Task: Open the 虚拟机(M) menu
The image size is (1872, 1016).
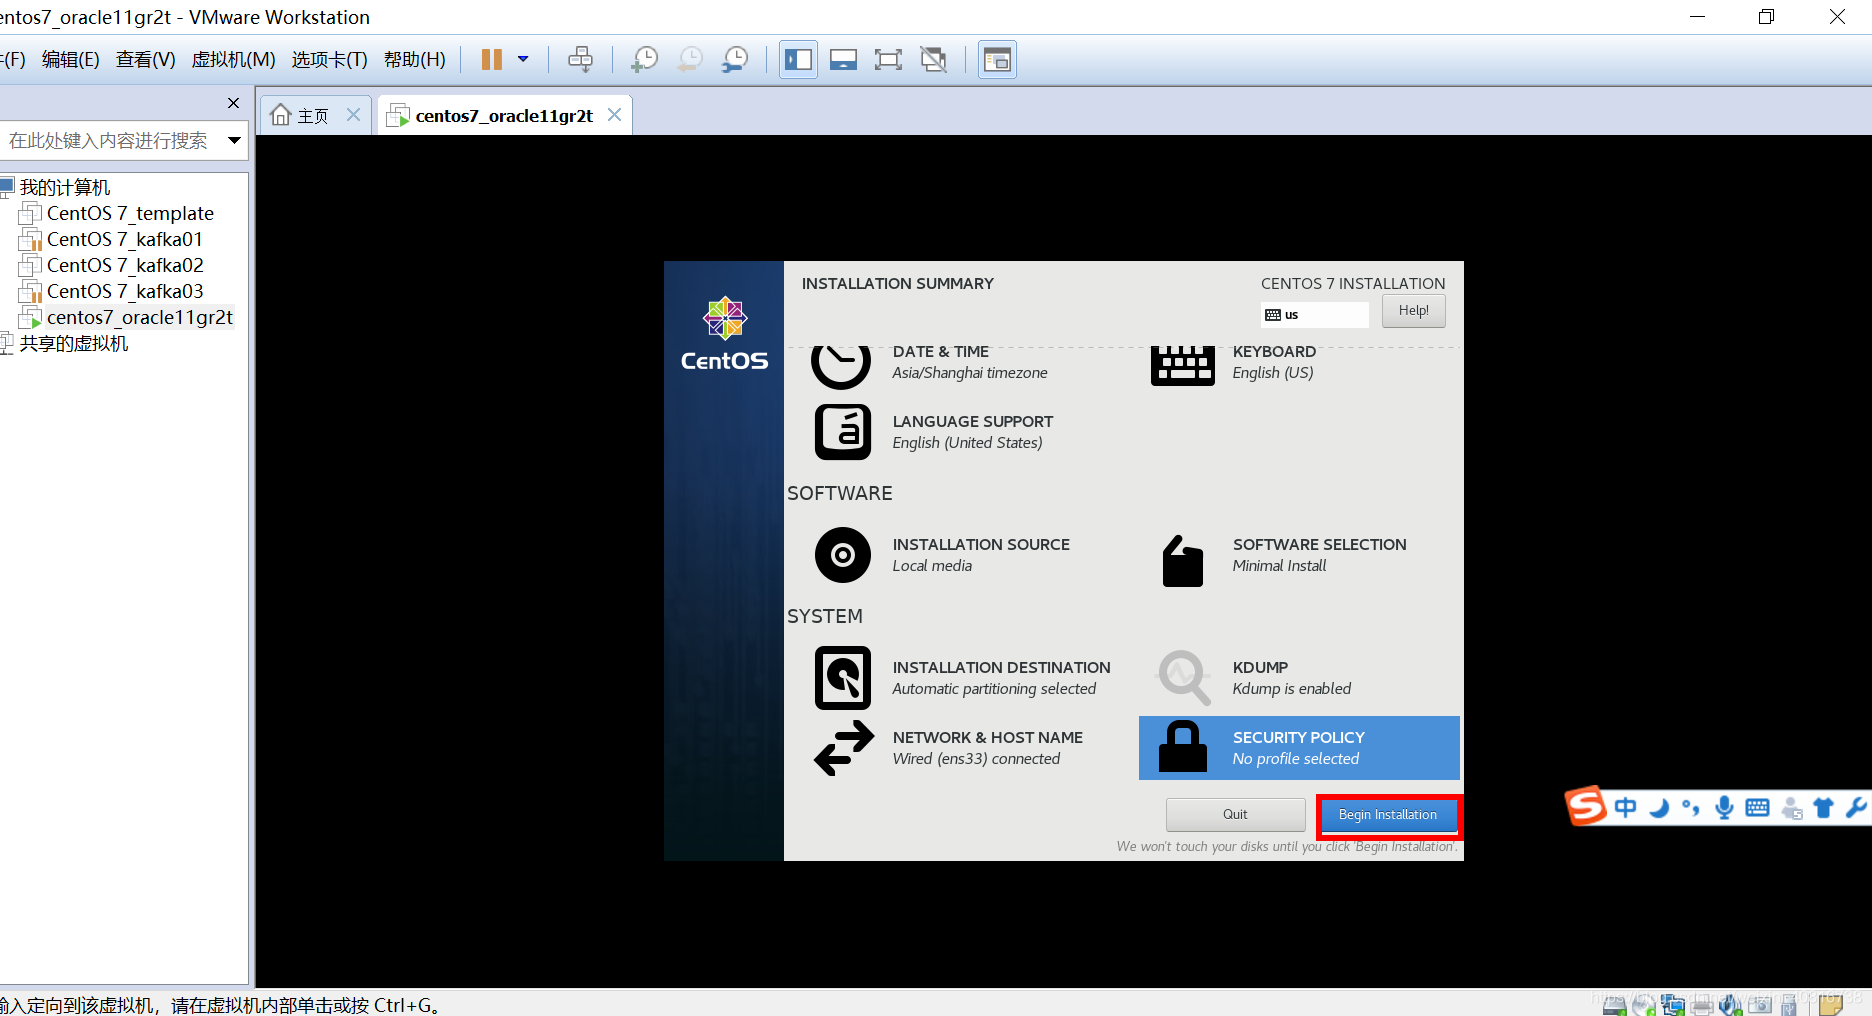Action: pos(233,60)
